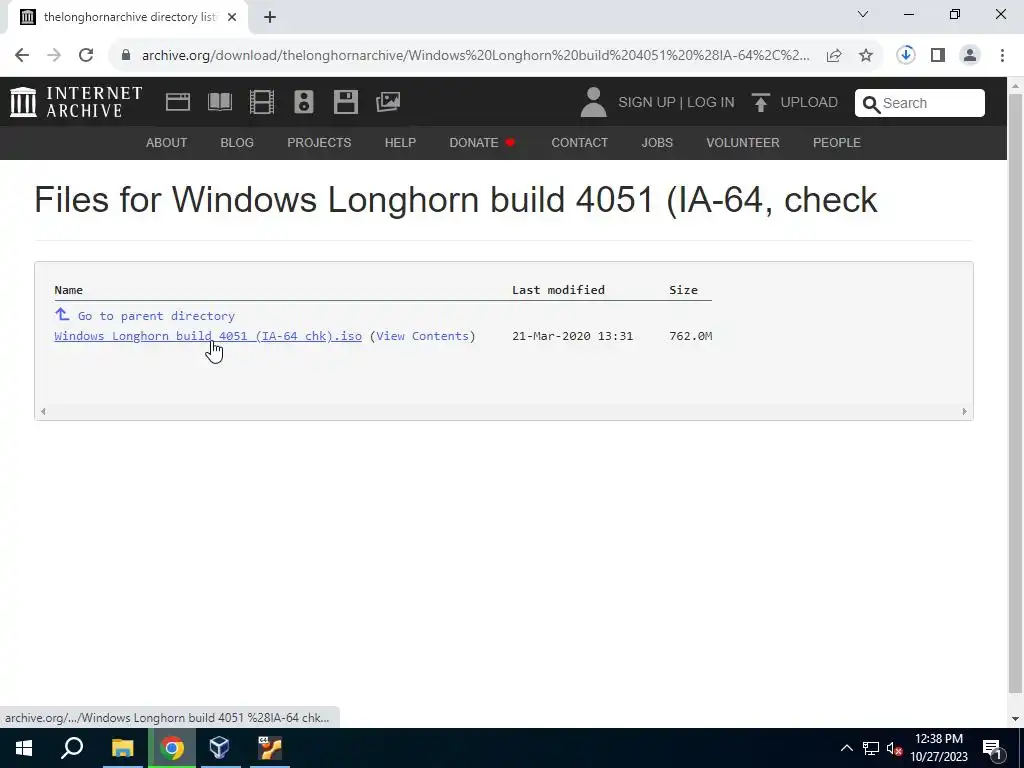
Task: Open a new browser tab
Action: [x=270, y=17]
